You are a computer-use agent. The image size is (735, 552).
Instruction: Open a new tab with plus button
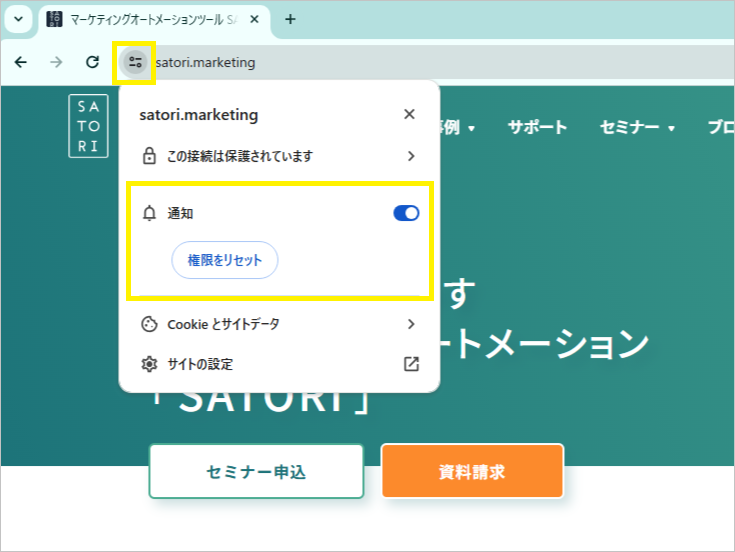coord(290,19)
